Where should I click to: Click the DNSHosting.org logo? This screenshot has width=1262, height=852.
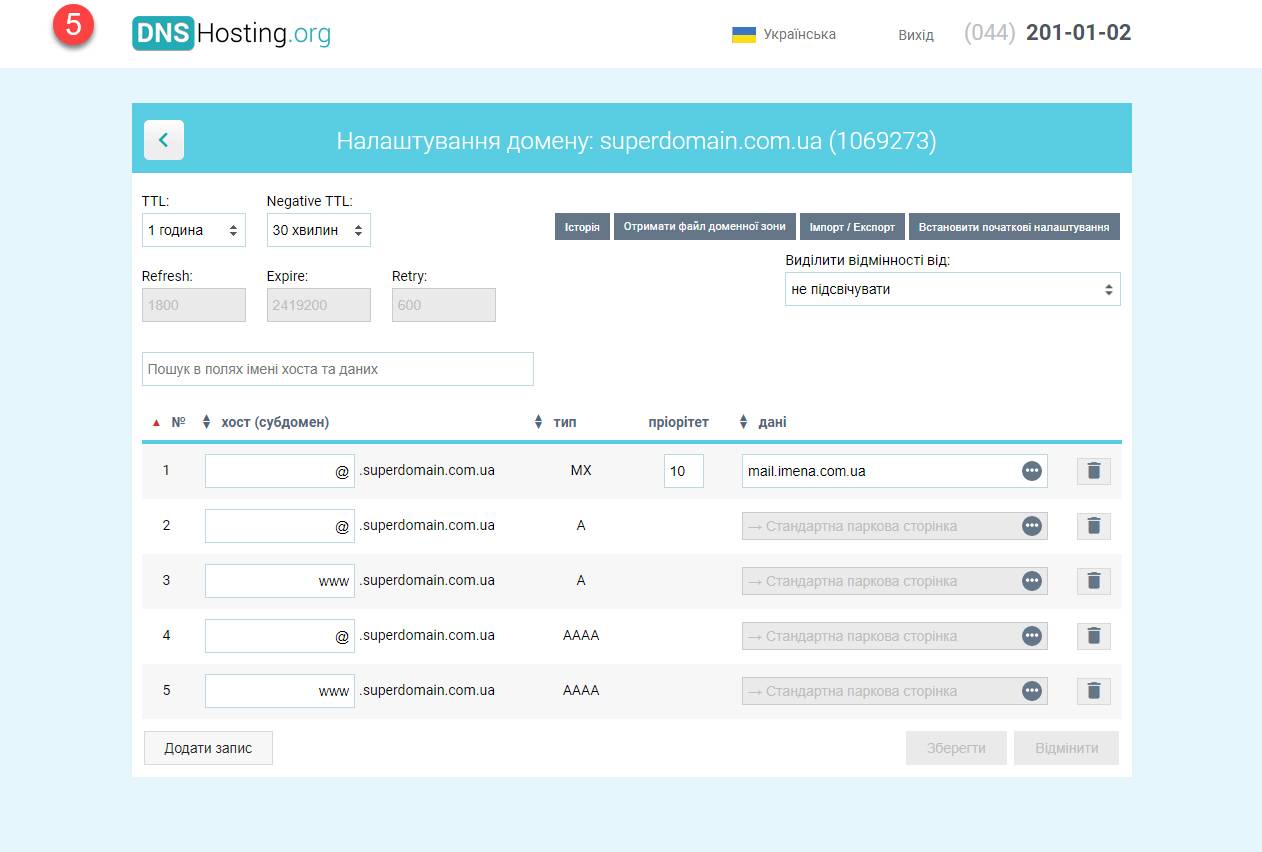pos(231,34)
